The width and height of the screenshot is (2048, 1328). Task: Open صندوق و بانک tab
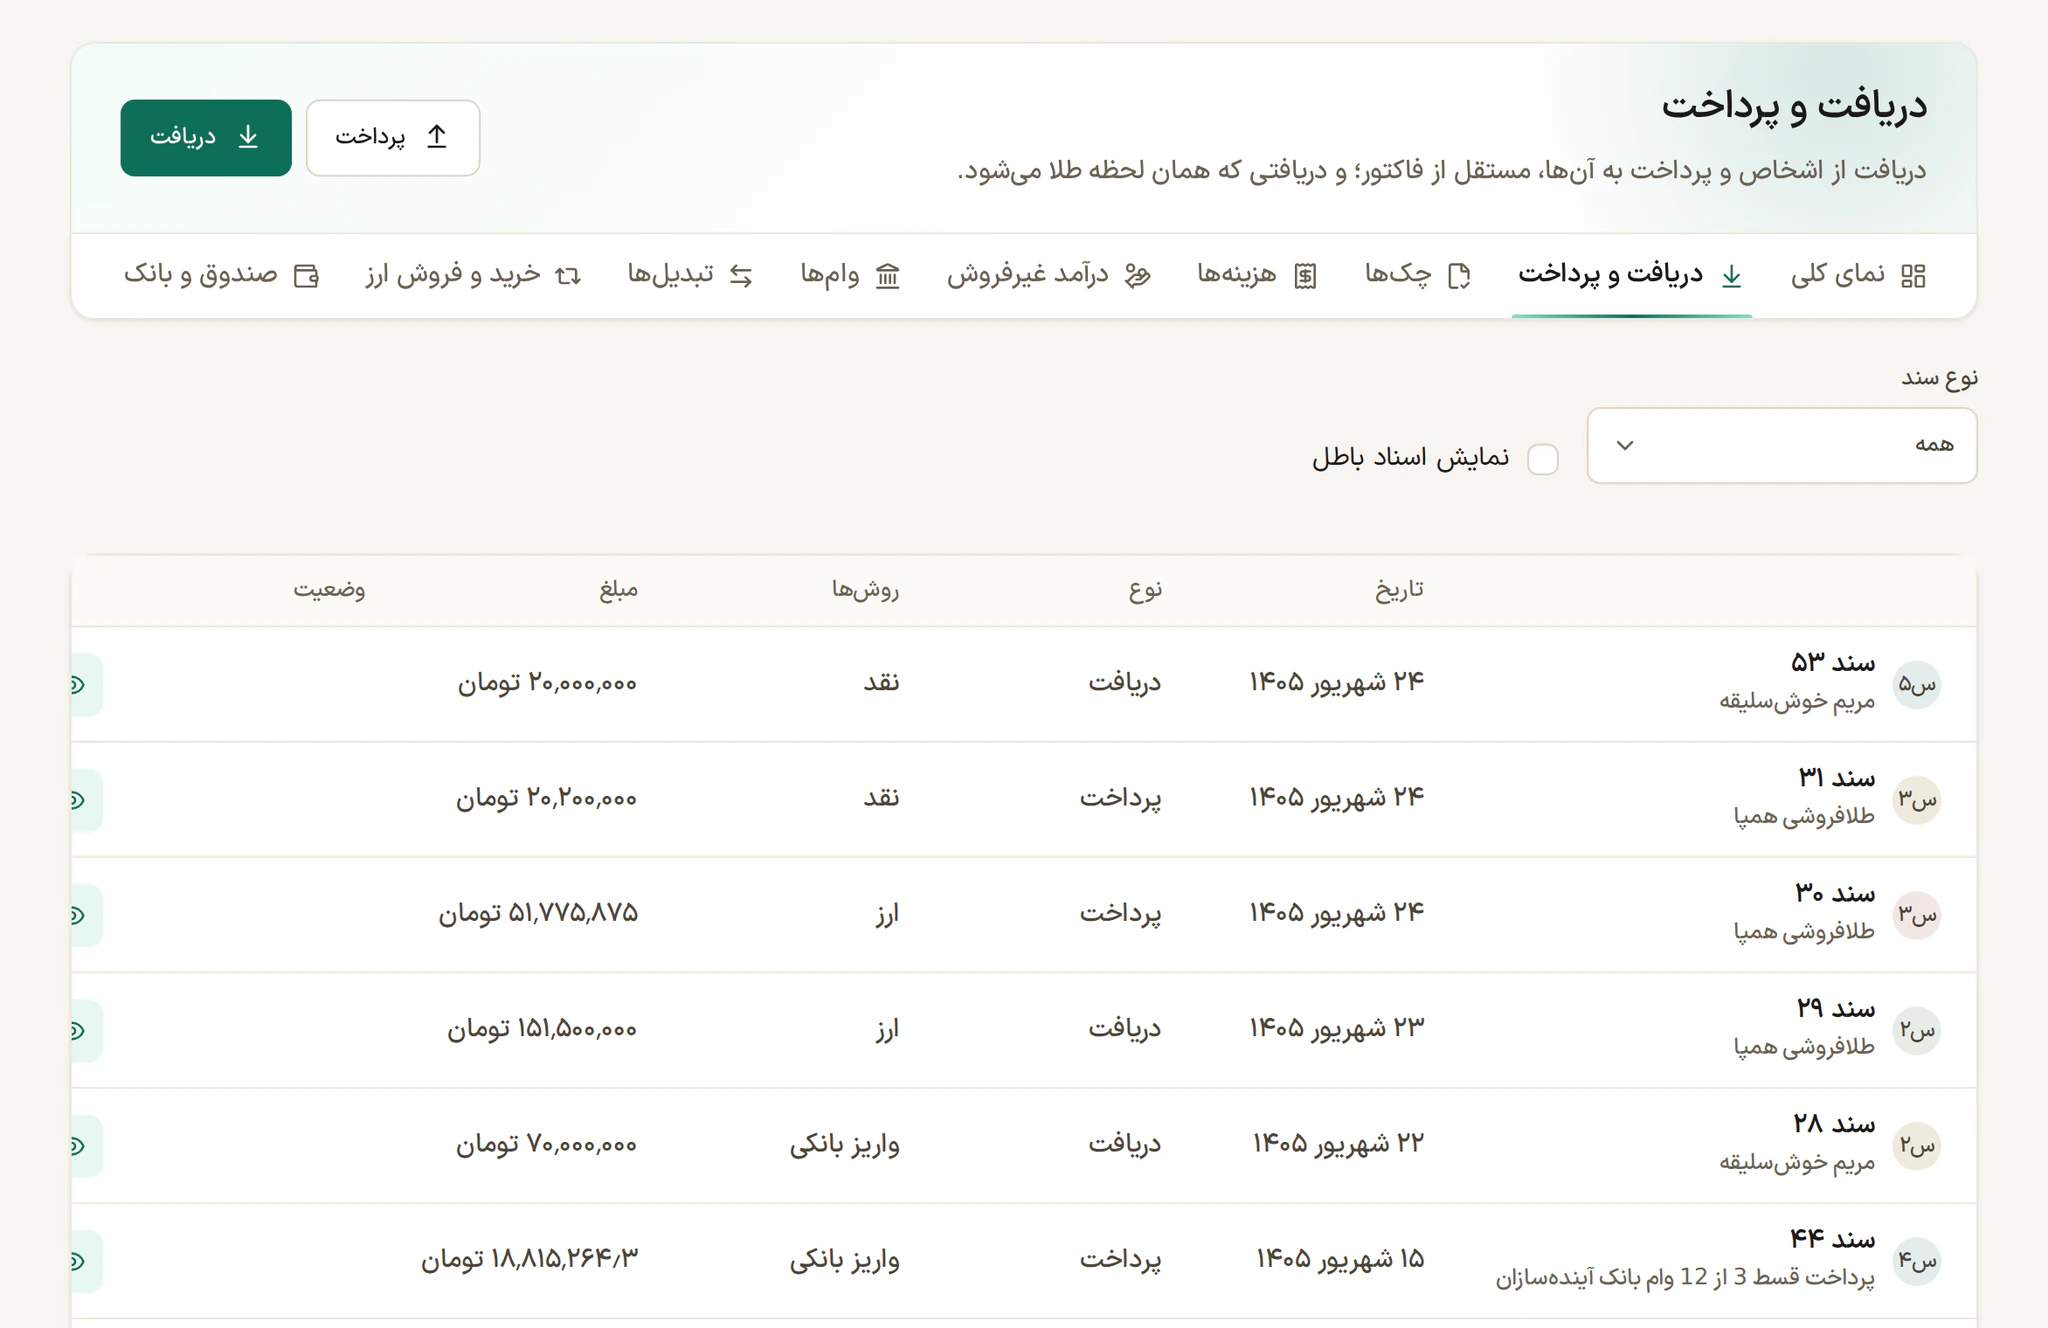point(221,275)
